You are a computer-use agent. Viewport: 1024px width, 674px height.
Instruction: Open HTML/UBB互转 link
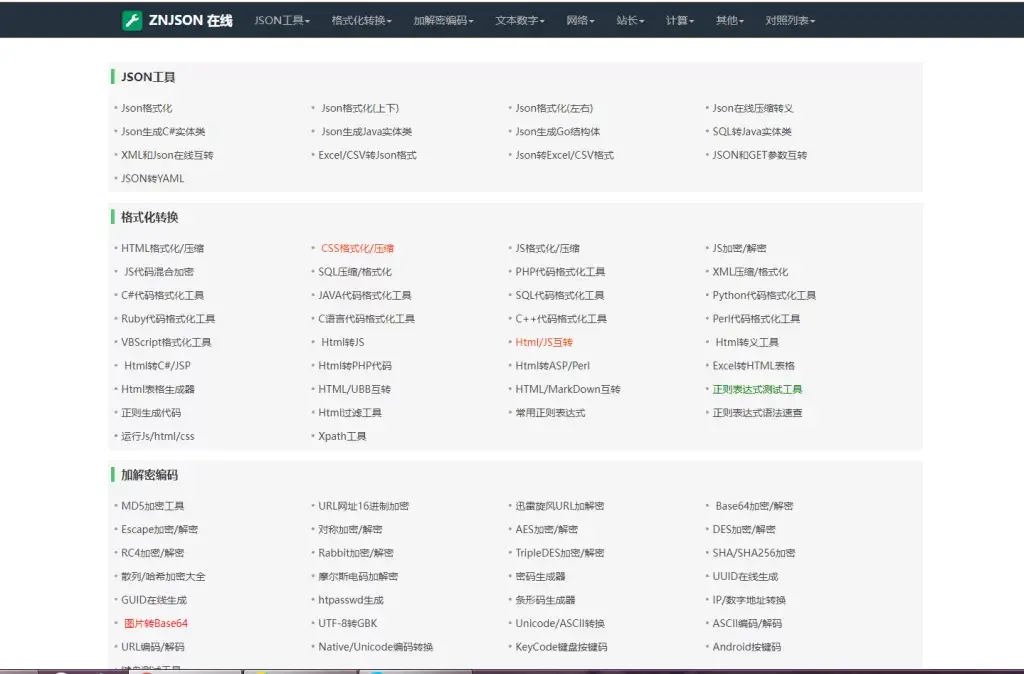pos(355,389)
